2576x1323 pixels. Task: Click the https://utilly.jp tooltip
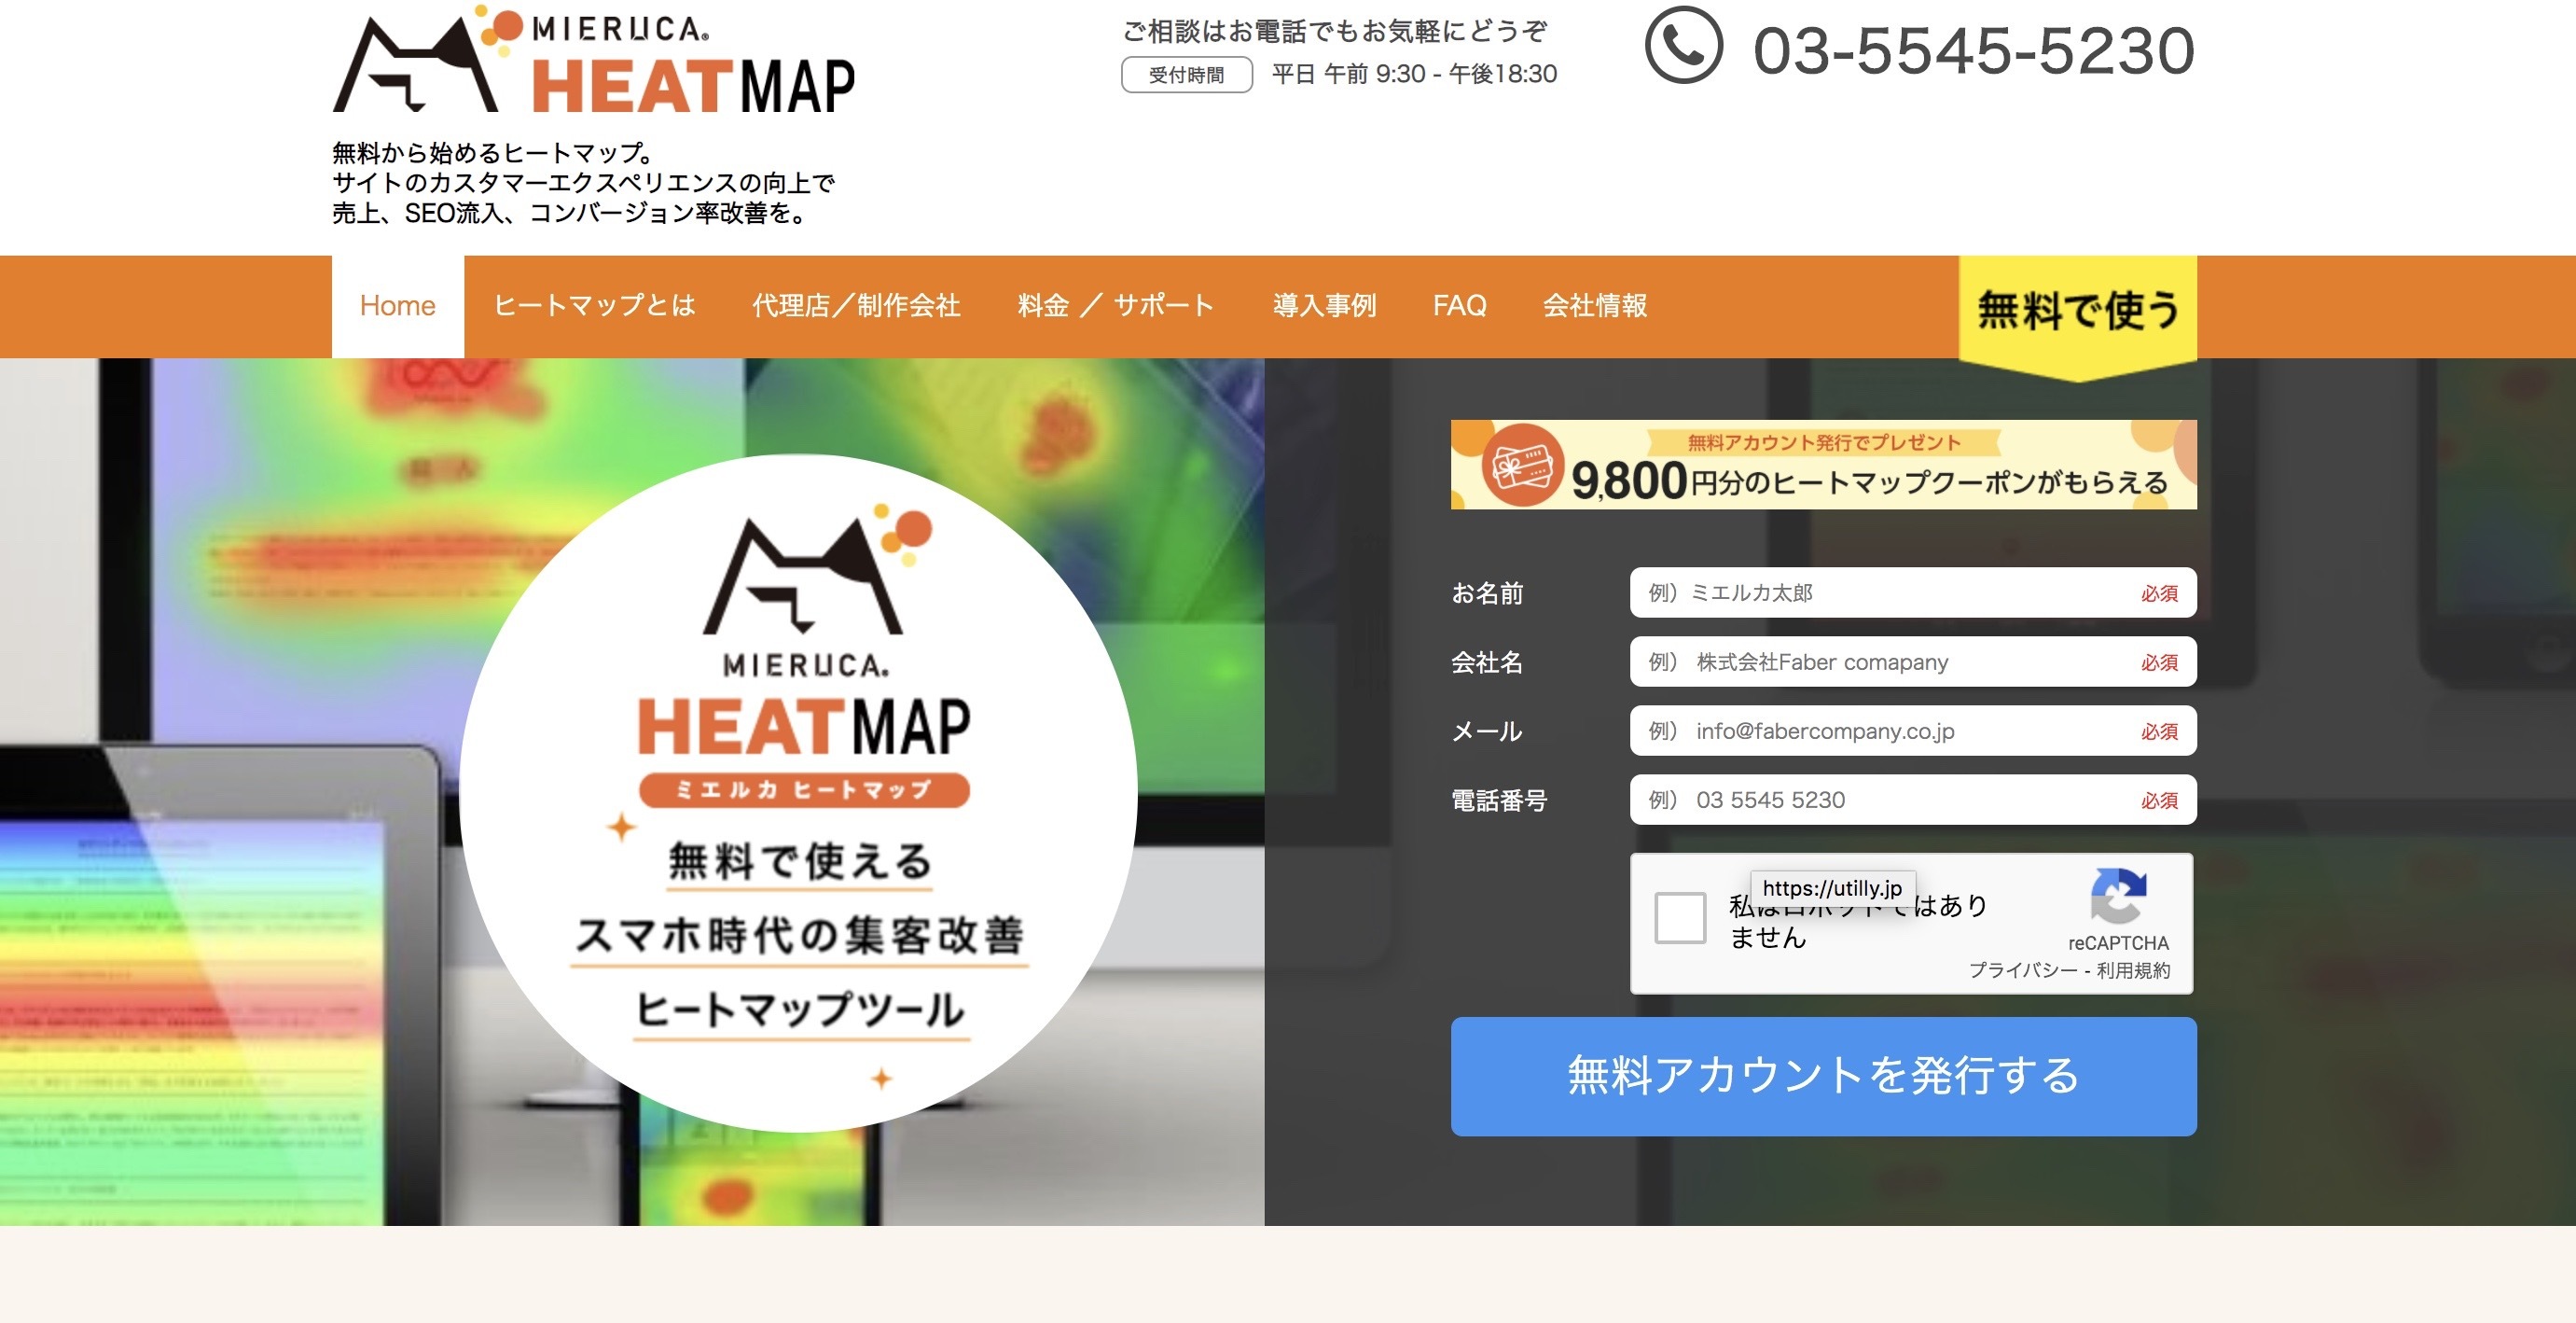coord(1832,888)
